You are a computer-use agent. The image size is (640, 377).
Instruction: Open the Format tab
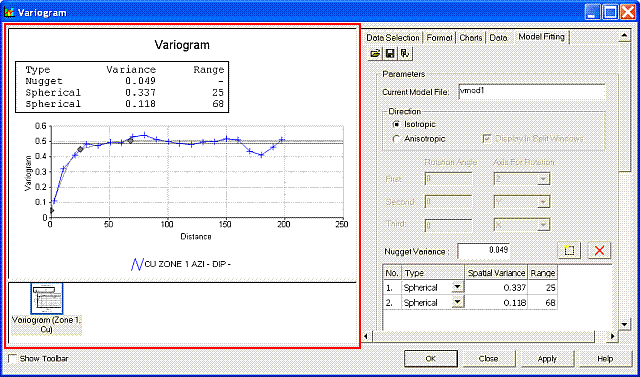tap(439, 38)
